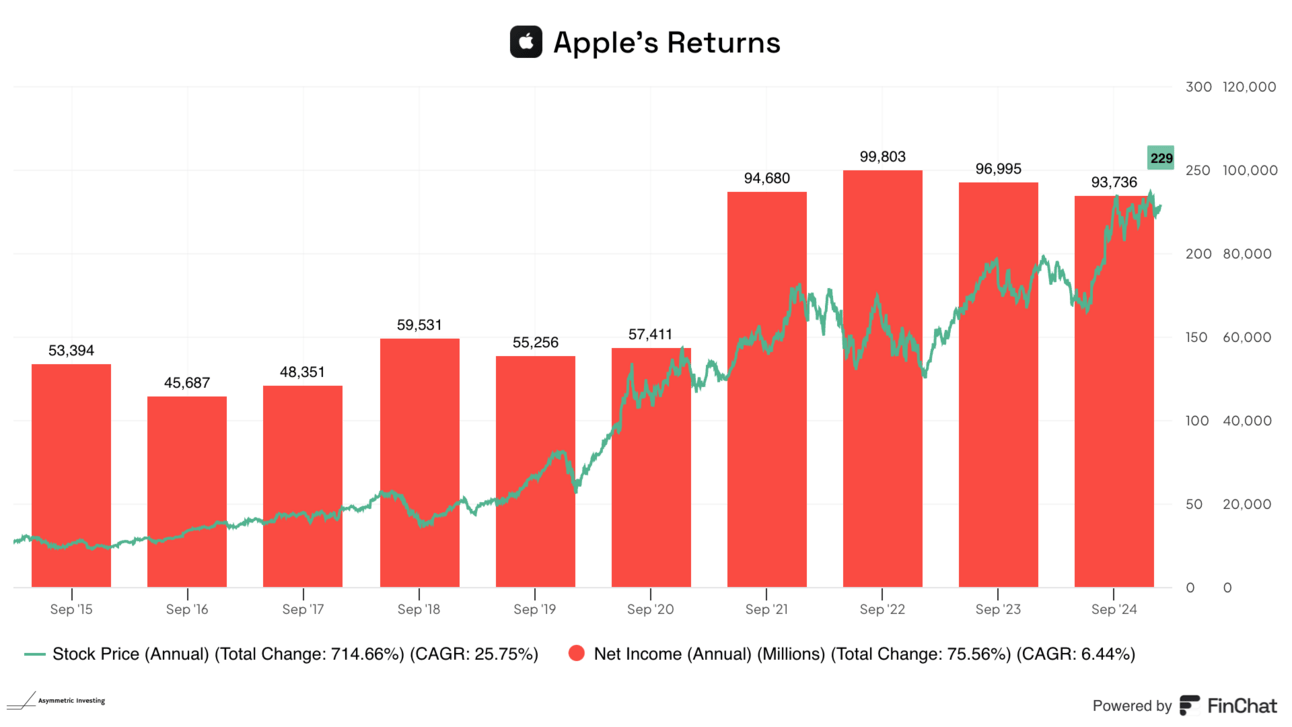Image resolution: width=1292 pixels, height=727 pixels.
Task: Click the green Stock Price legend line
Action: [34, 654]
